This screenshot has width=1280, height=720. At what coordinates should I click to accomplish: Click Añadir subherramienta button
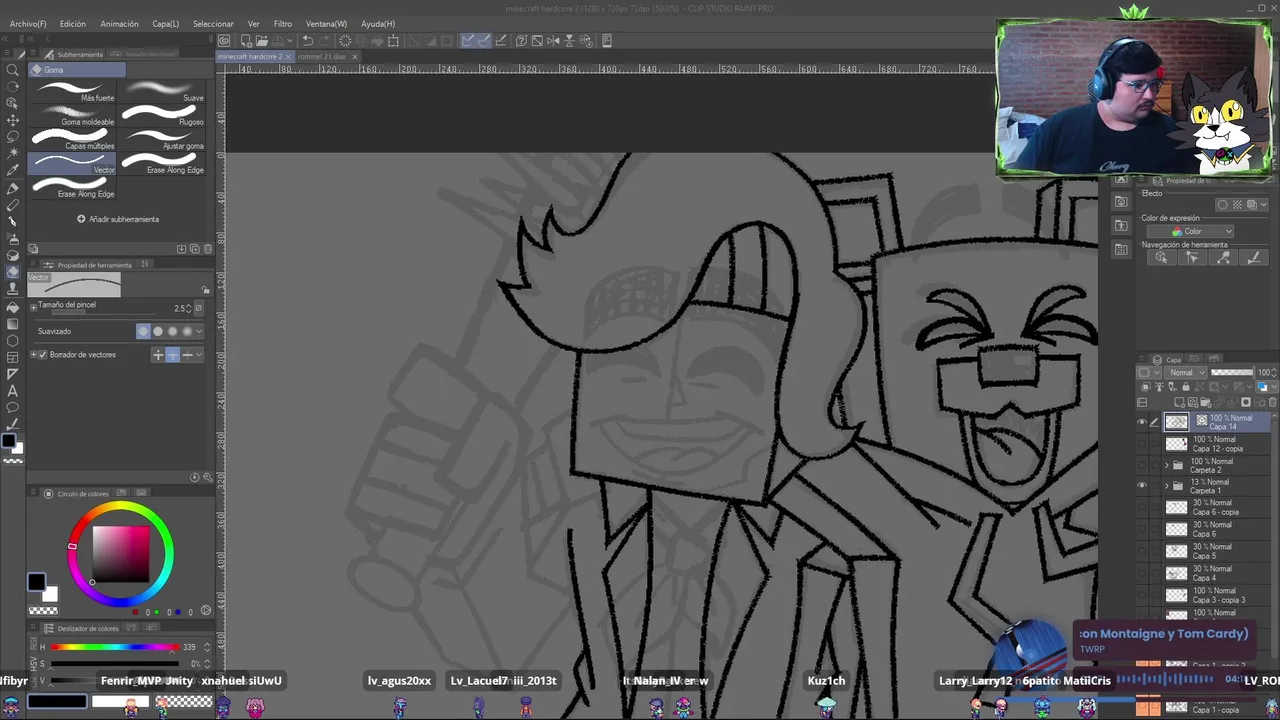118,219
